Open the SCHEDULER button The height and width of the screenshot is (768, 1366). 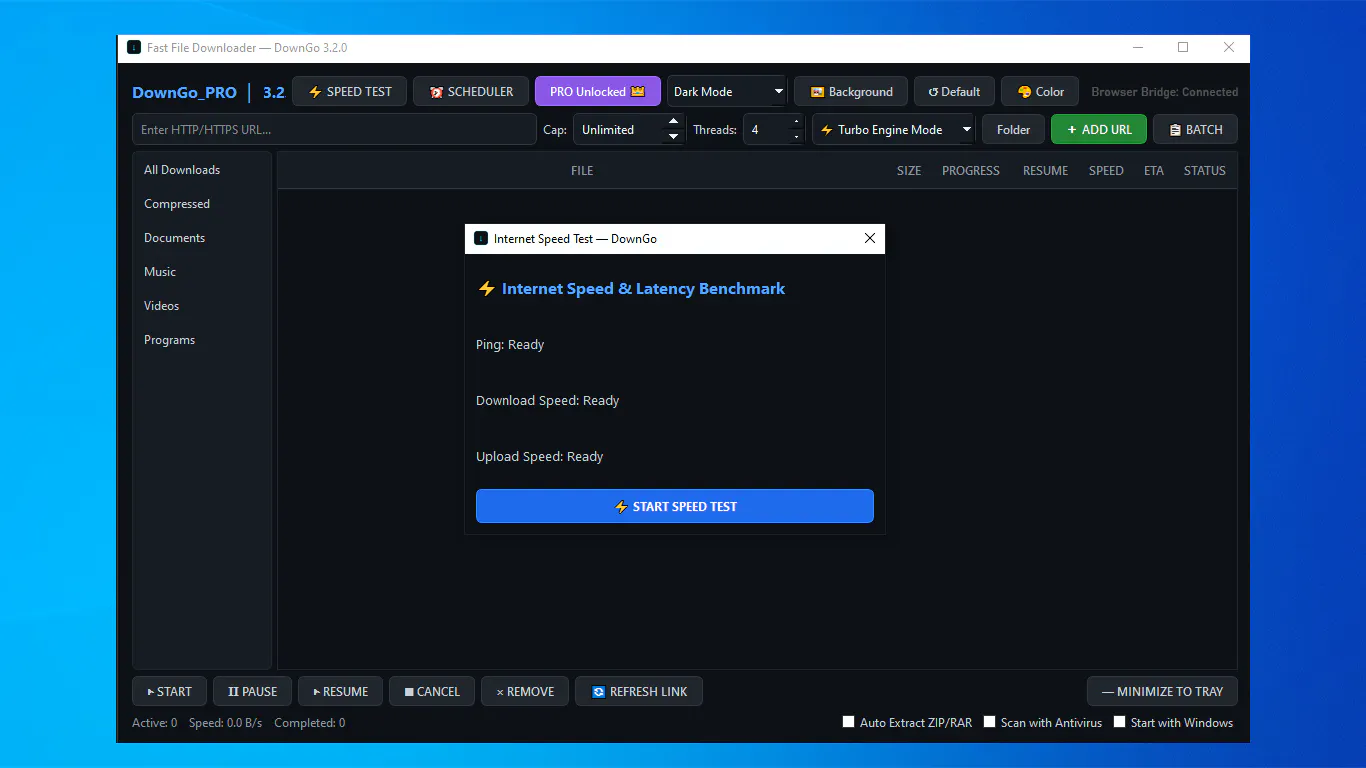click(x=471, y=91)
